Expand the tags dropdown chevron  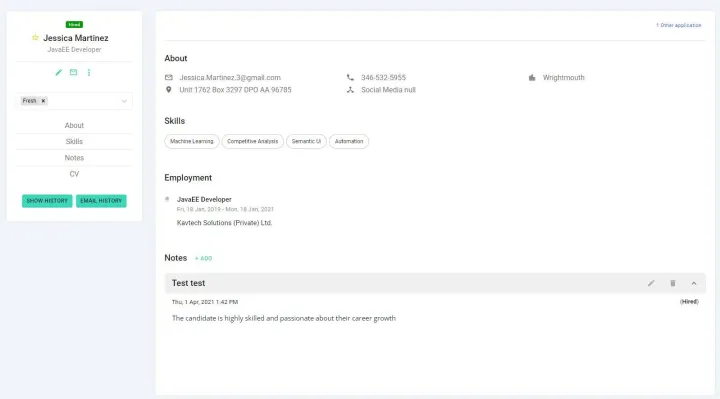point(124,101)
